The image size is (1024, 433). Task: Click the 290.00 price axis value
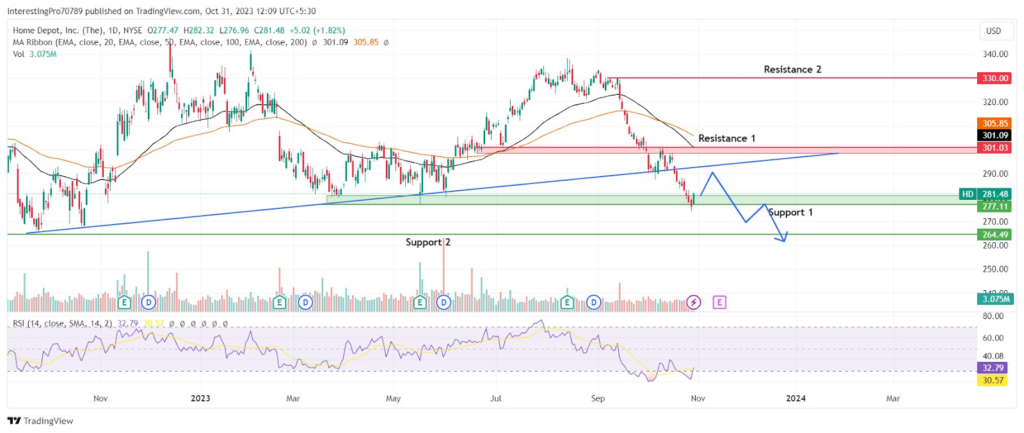click(x=993, y=174)
